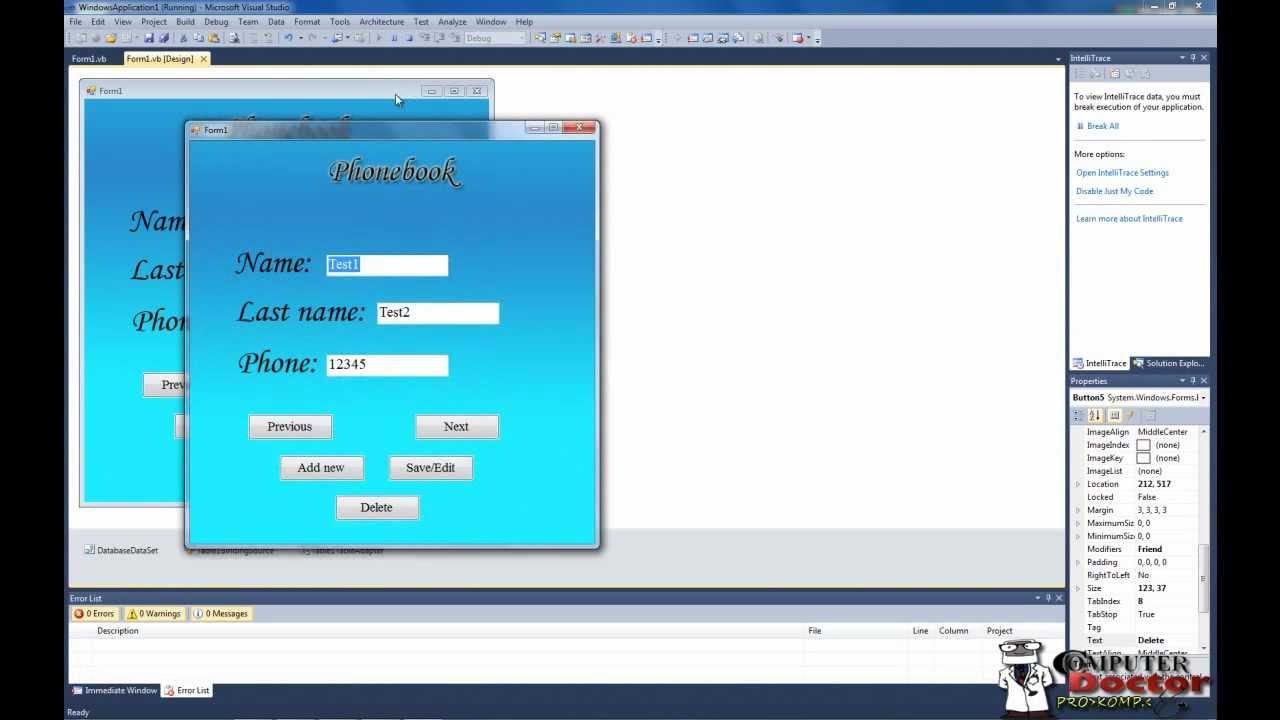Screen dimensions: 1280x720
Task: Click Disable Just My Code link
Action: click(x=1114, y=191)
